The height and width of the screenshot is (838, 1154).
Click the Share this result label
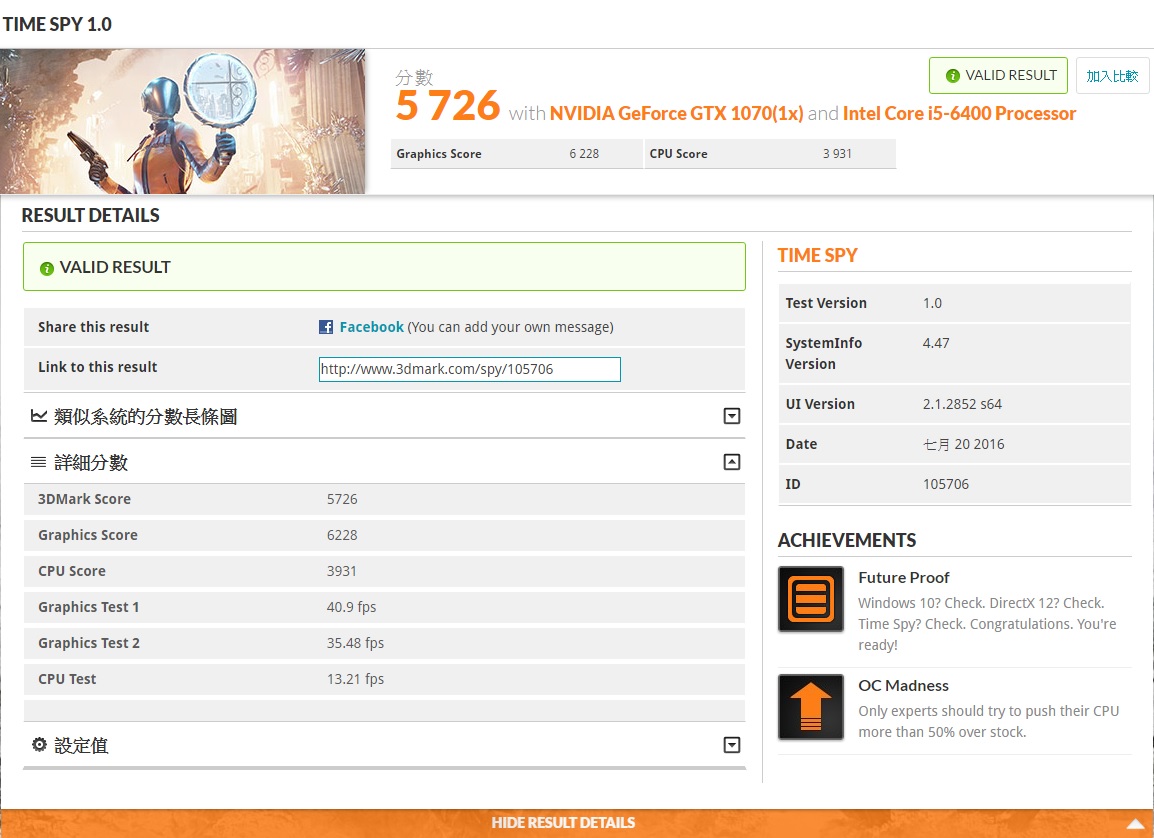tap(93, 327)
